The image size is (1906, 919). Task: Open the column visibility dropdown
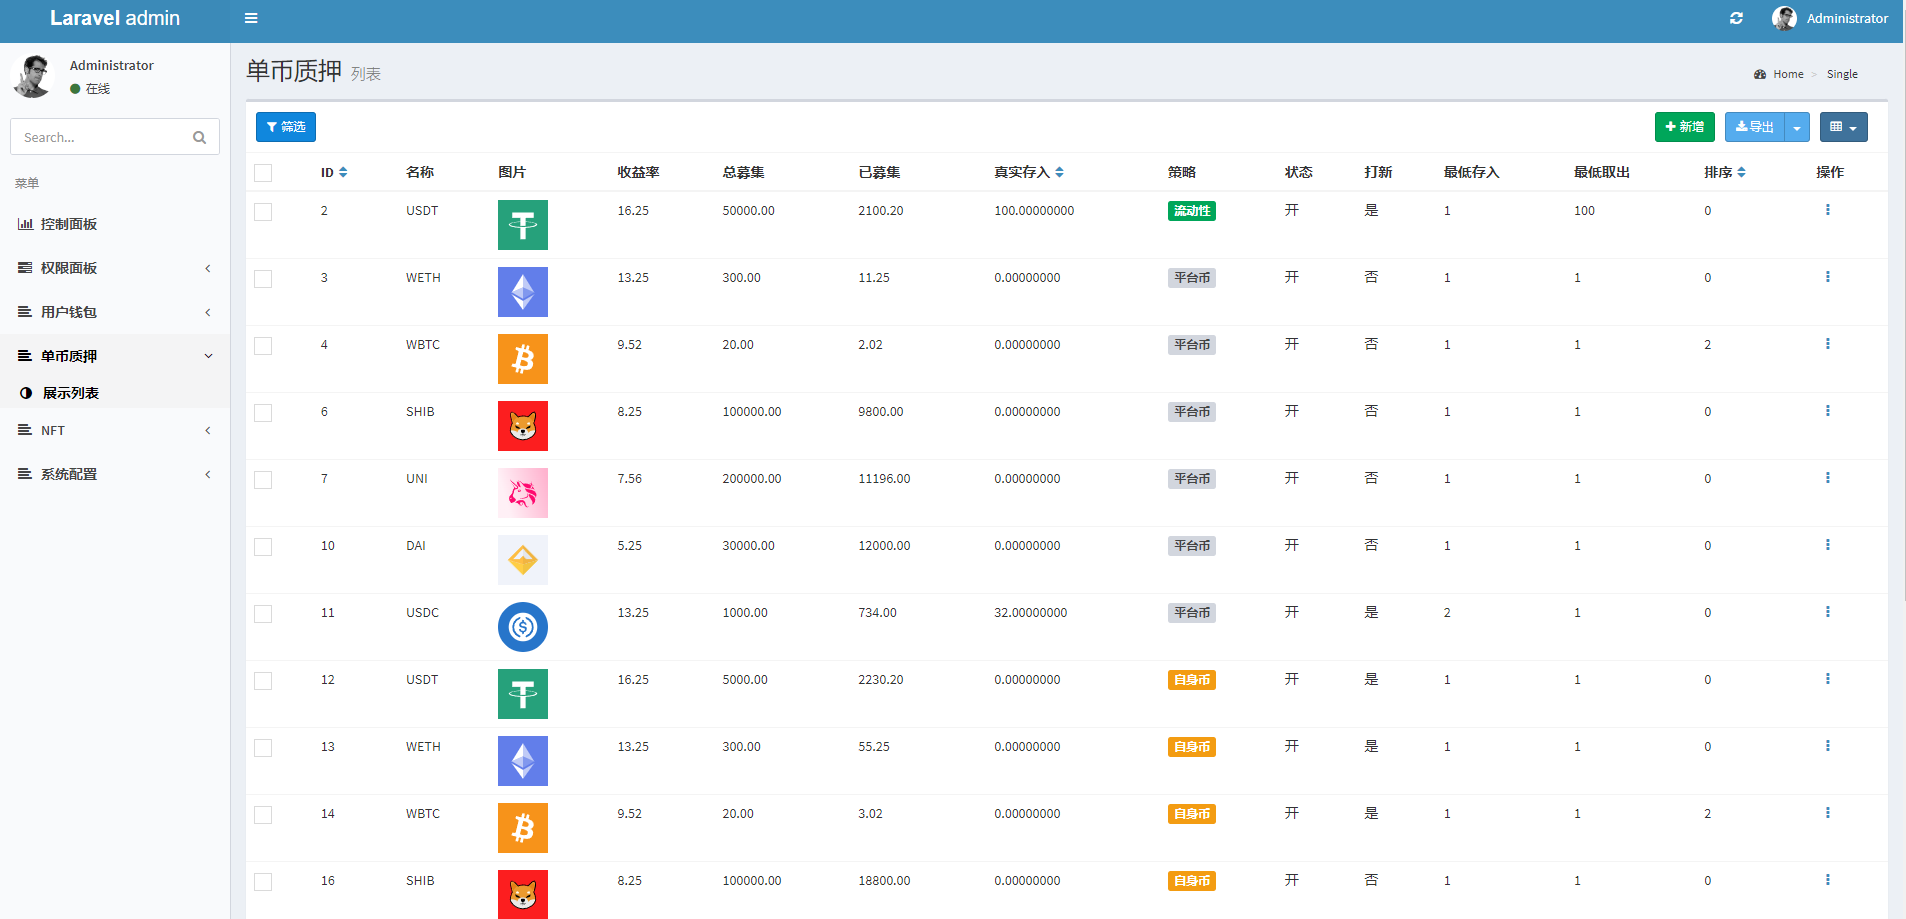[1842, 127]
